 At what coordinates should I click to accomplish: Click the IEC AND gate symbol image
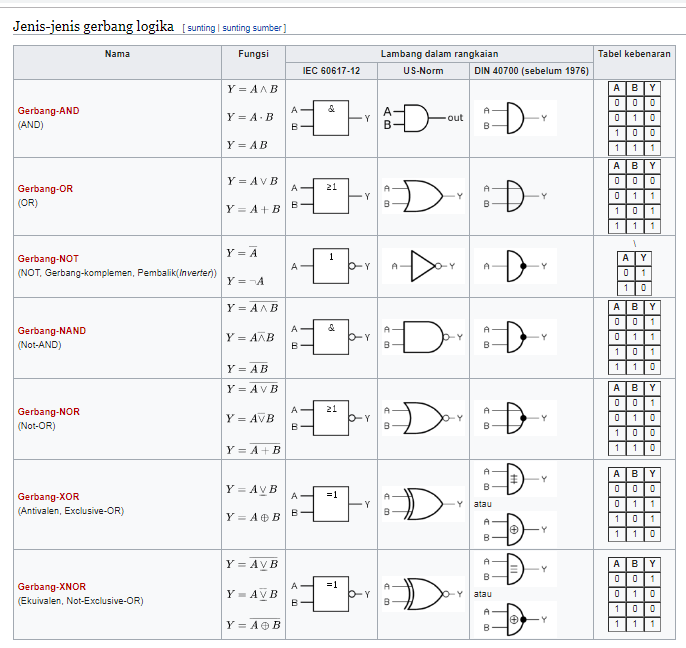click(x=331, y=118)
